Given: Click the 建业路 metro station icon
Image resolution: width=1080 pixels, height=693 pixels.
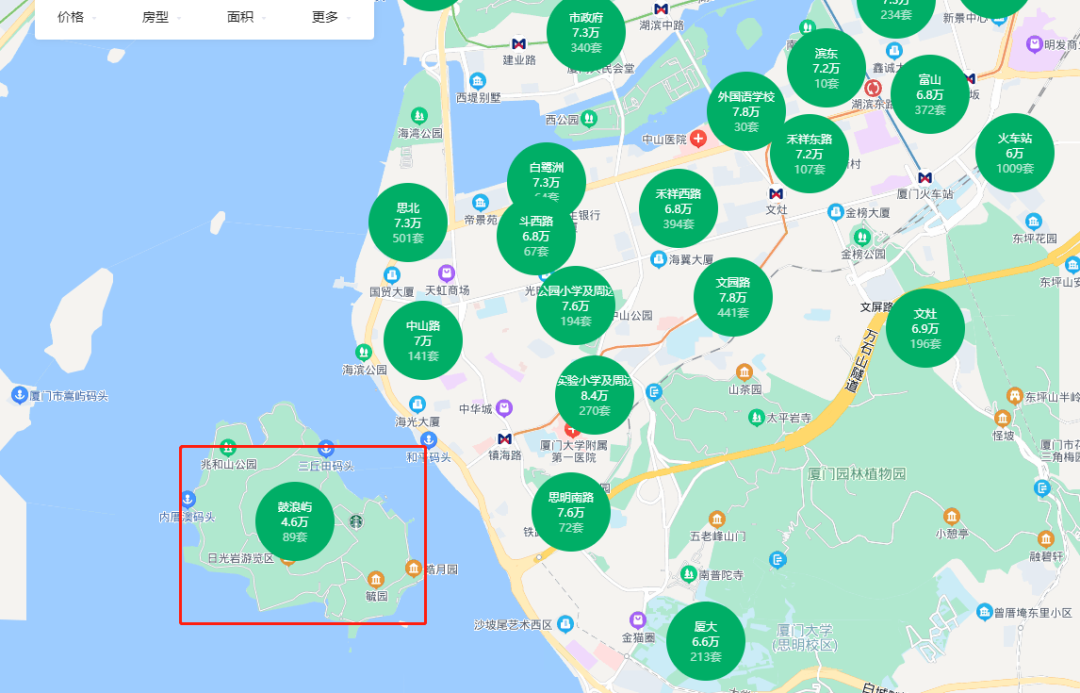Looking at the screenshot, I should click(x=519, y=44).
